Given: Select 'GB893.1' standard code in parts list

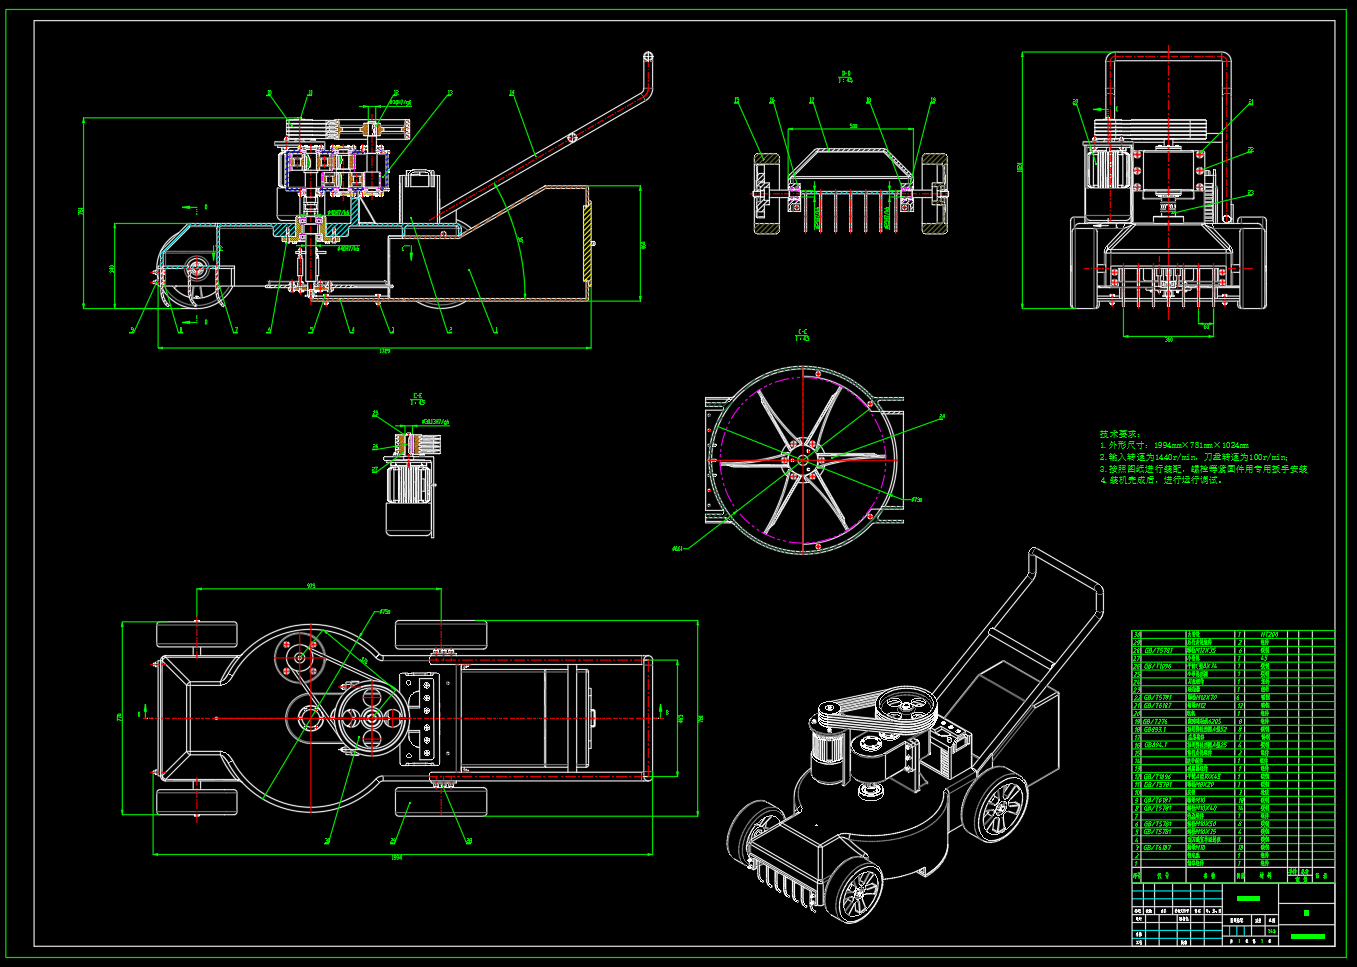Looking at the screenshot, I should 1156,730.
